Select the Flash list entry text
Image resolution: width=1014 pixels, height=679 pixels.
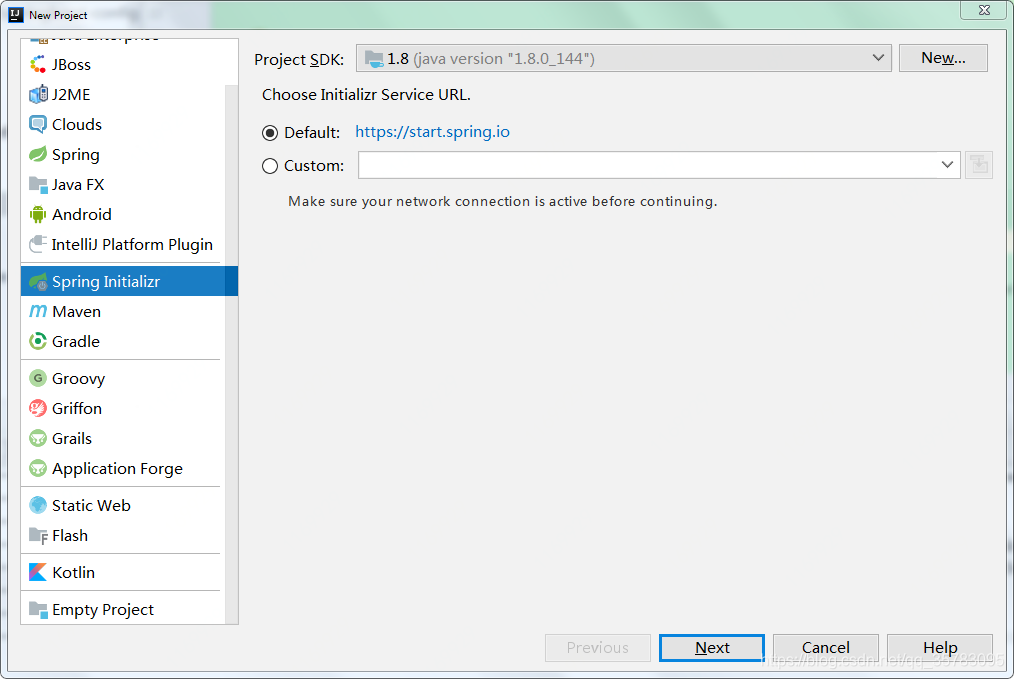(70, 535)
